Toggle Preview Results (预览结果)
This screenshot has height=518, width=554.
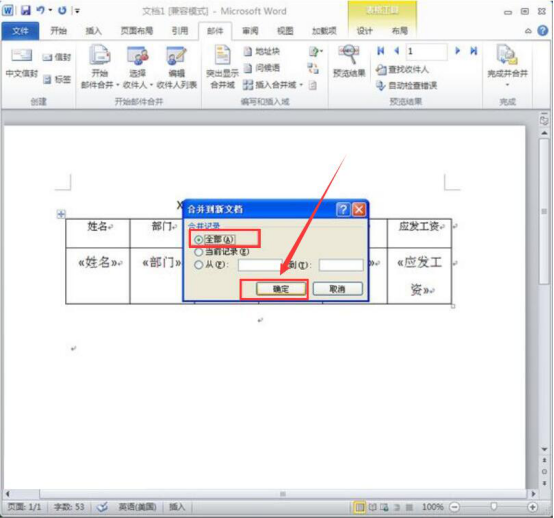349,61
